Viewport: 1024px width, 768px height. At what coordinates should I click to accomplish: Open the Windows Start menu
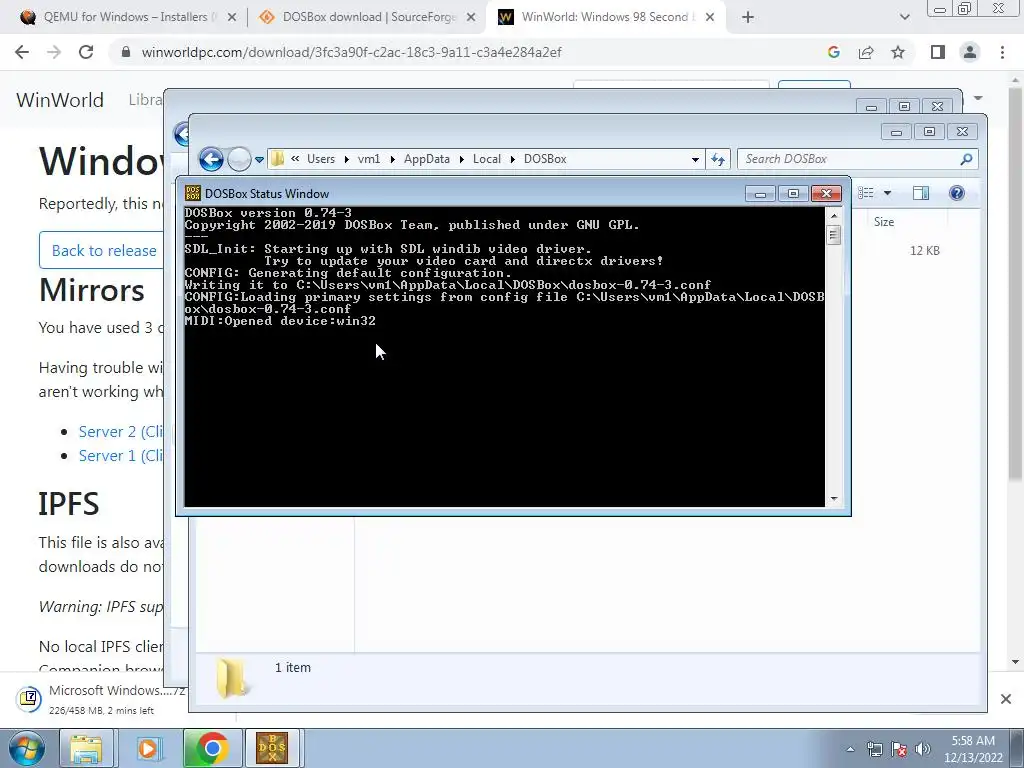(26, 748)
